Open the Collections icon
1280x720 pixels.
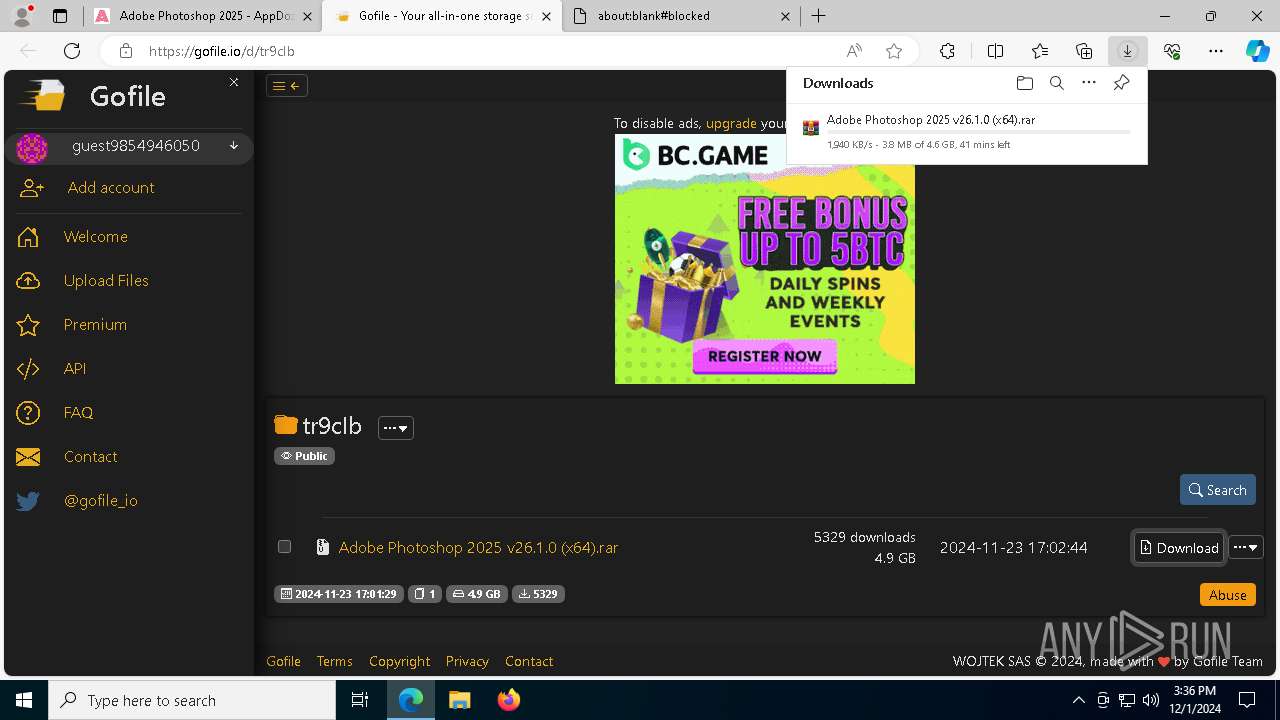[x=1084, y=51]
